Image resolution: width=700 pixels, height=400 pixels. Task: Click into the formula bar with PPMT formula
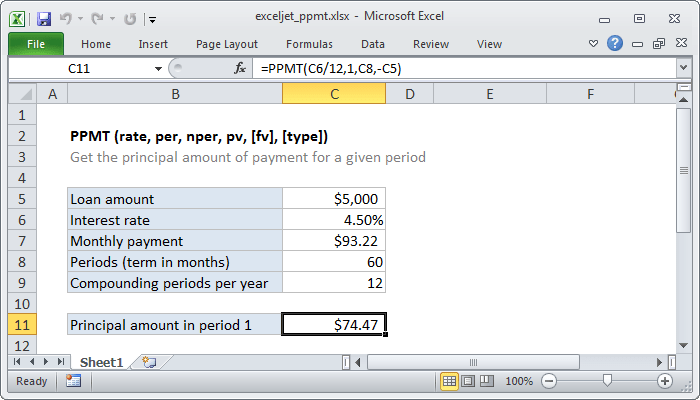tap(464, 69)
